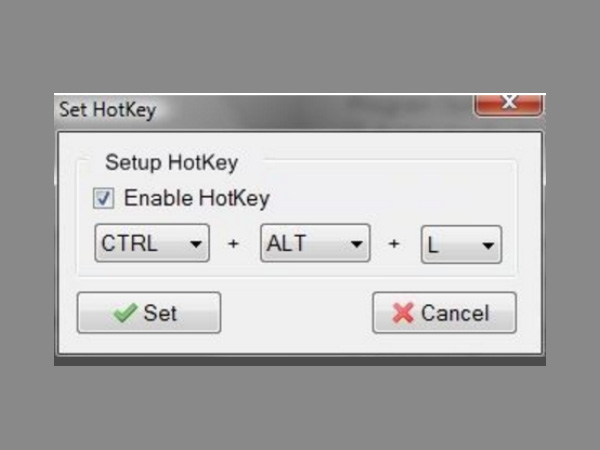Click the CTRL text in first combo box
This screenshot has width=600, height=450.
coord(130,244)
